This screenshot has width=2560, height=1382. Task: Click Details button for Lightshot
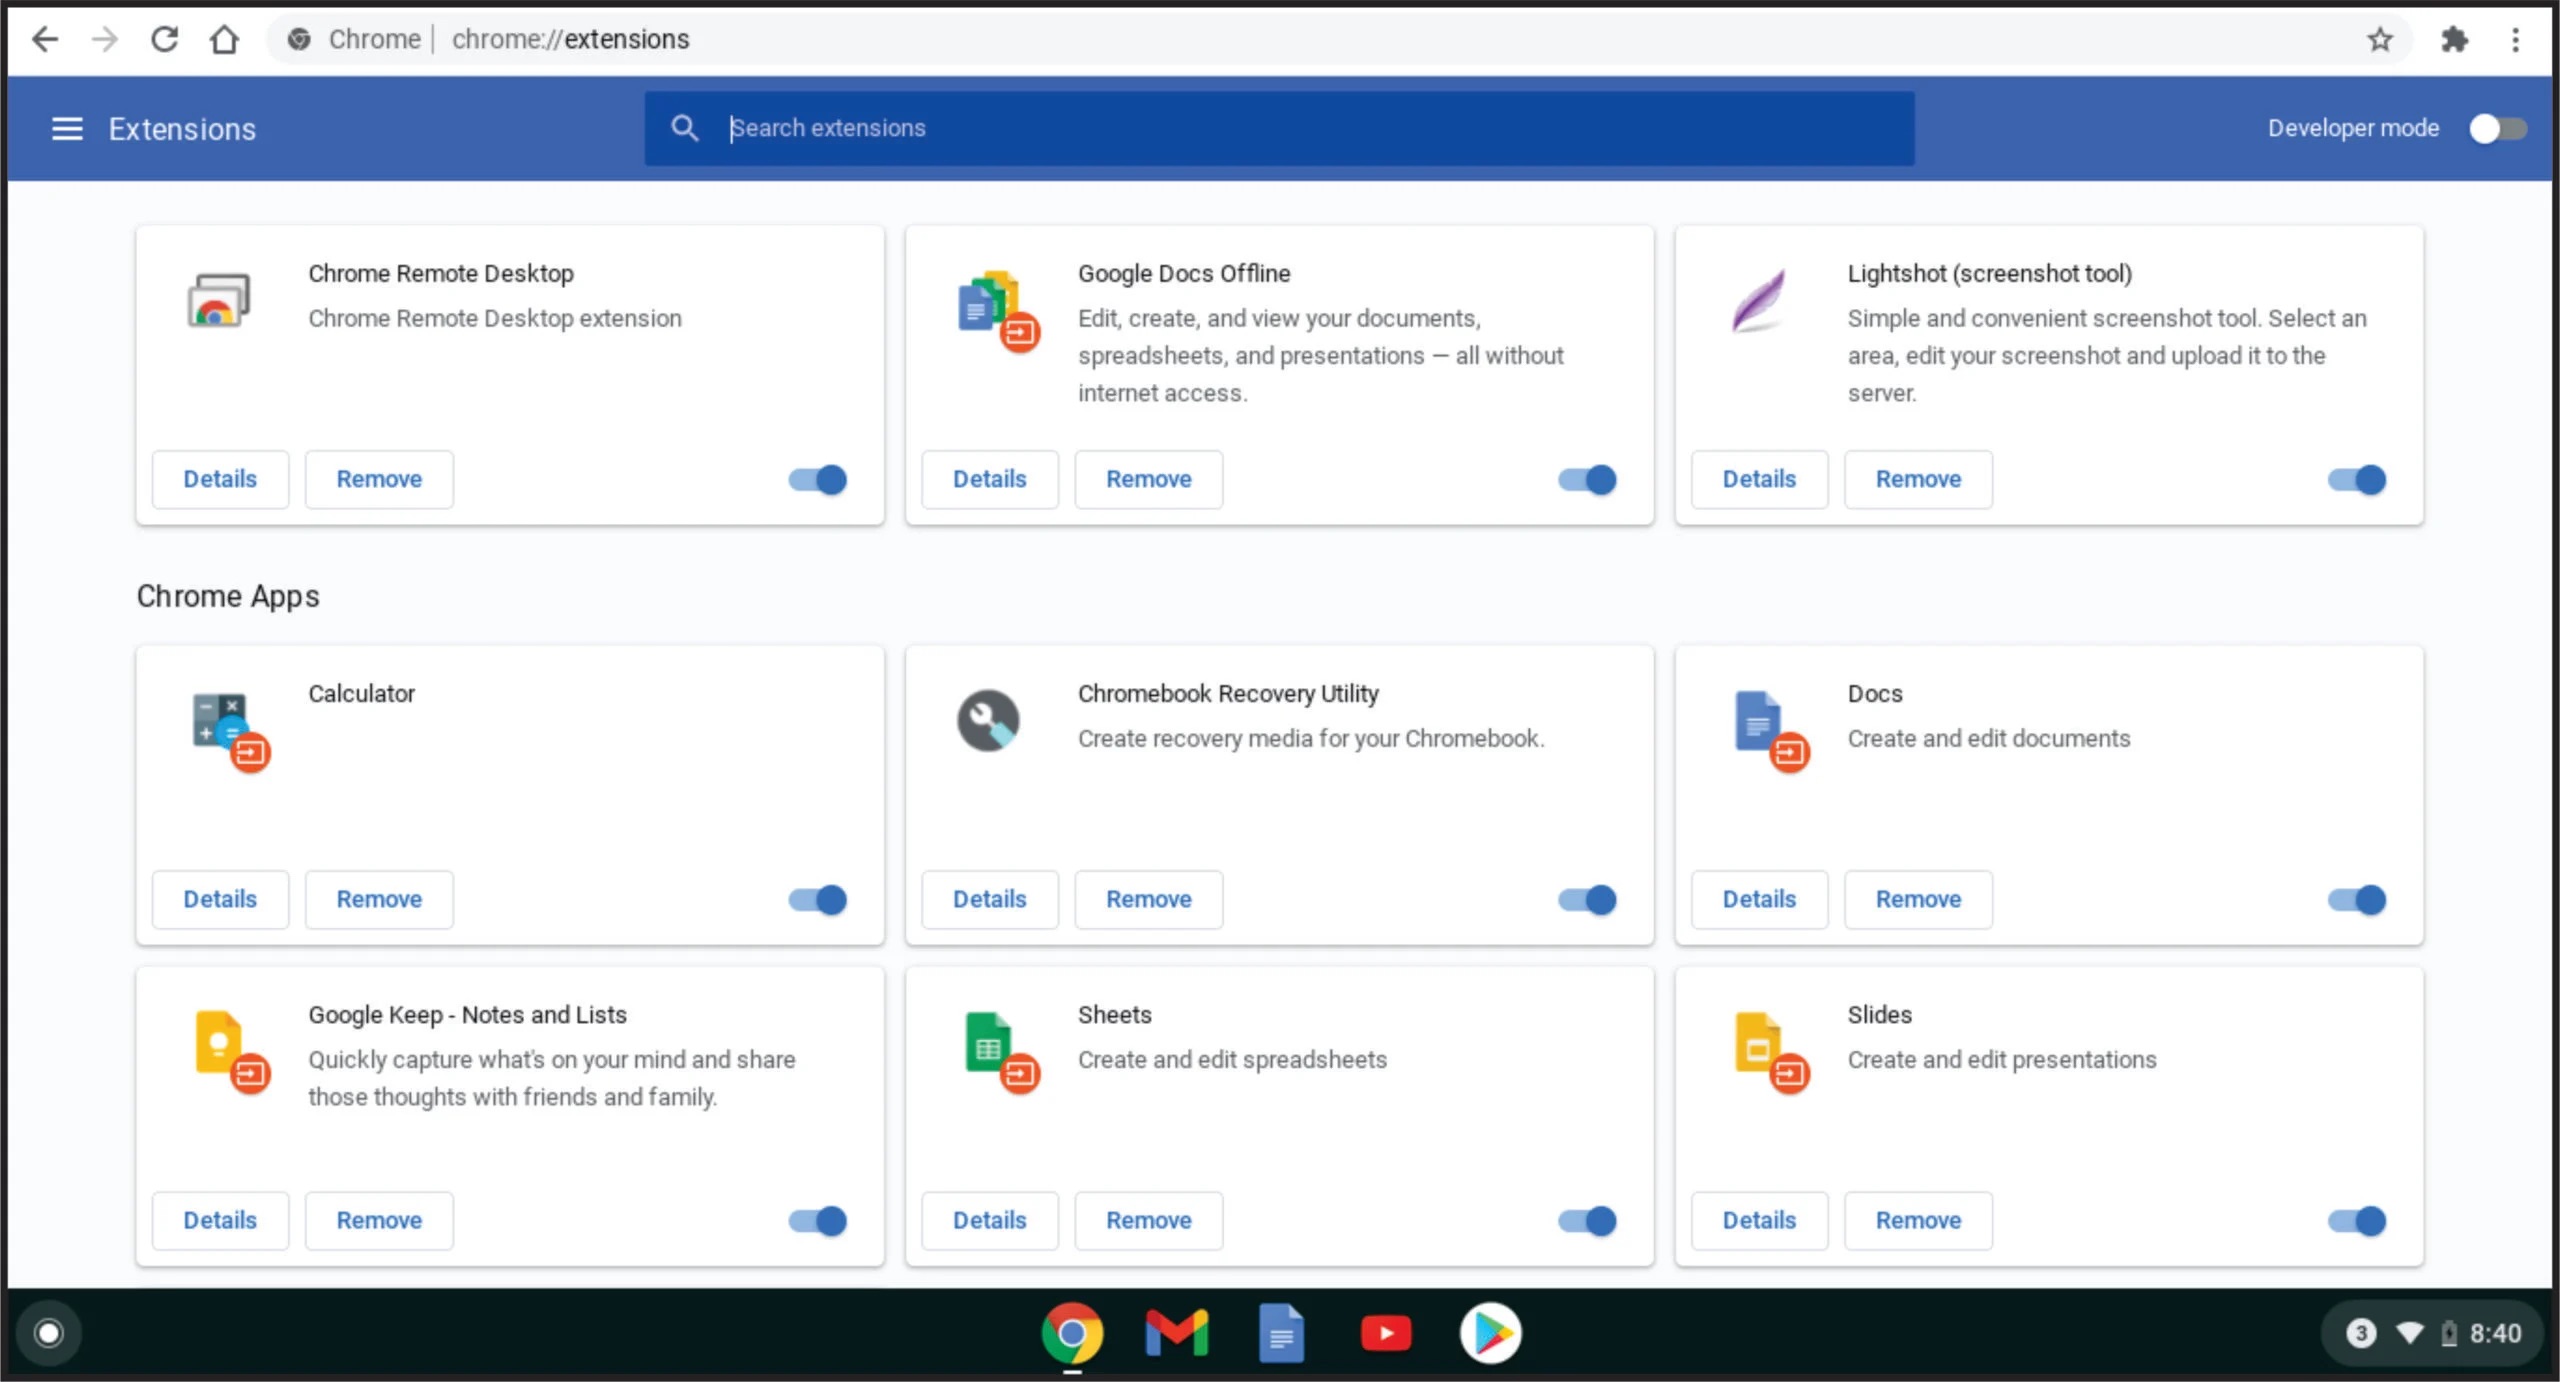[x=1757, y=478]
